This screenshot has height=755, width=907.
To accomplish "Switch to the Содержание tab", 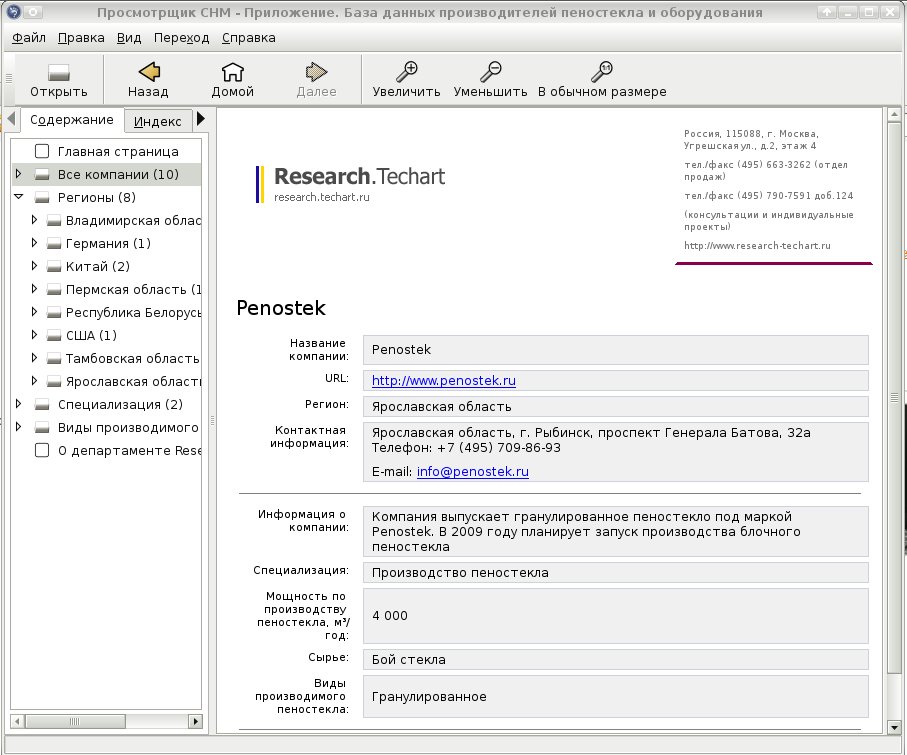I will (x=72, y=120).
